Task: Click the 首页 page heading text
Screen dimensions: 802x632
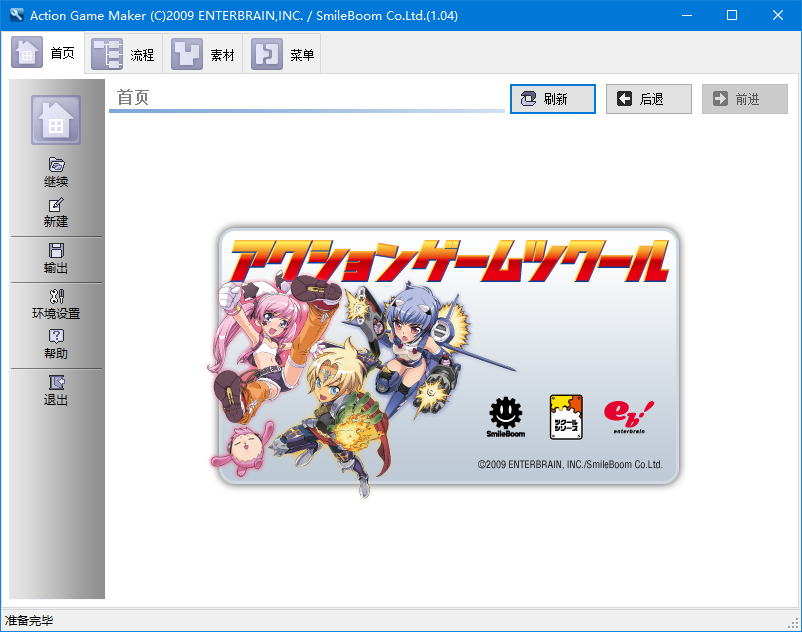Action: pyautogui.click(x=133, y=97)
